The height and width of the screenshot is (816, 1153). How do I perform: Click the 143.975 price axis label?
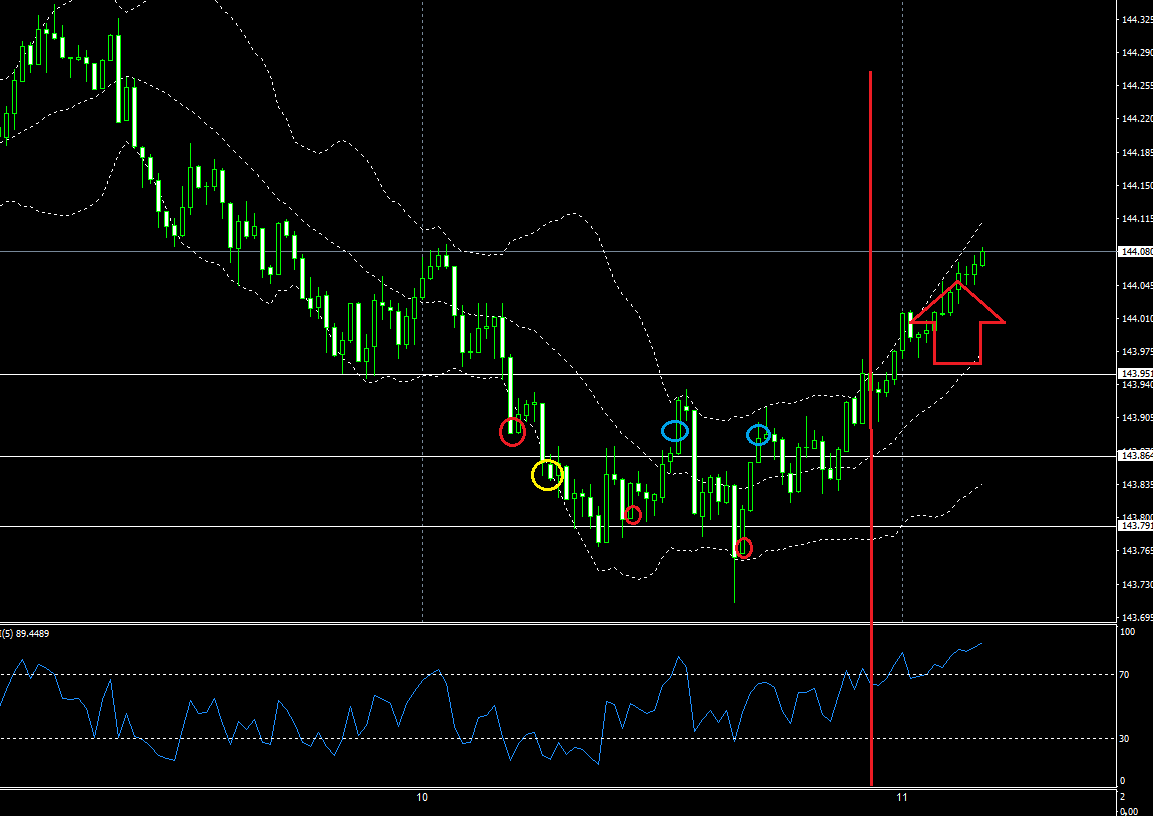pos(1137,352)
